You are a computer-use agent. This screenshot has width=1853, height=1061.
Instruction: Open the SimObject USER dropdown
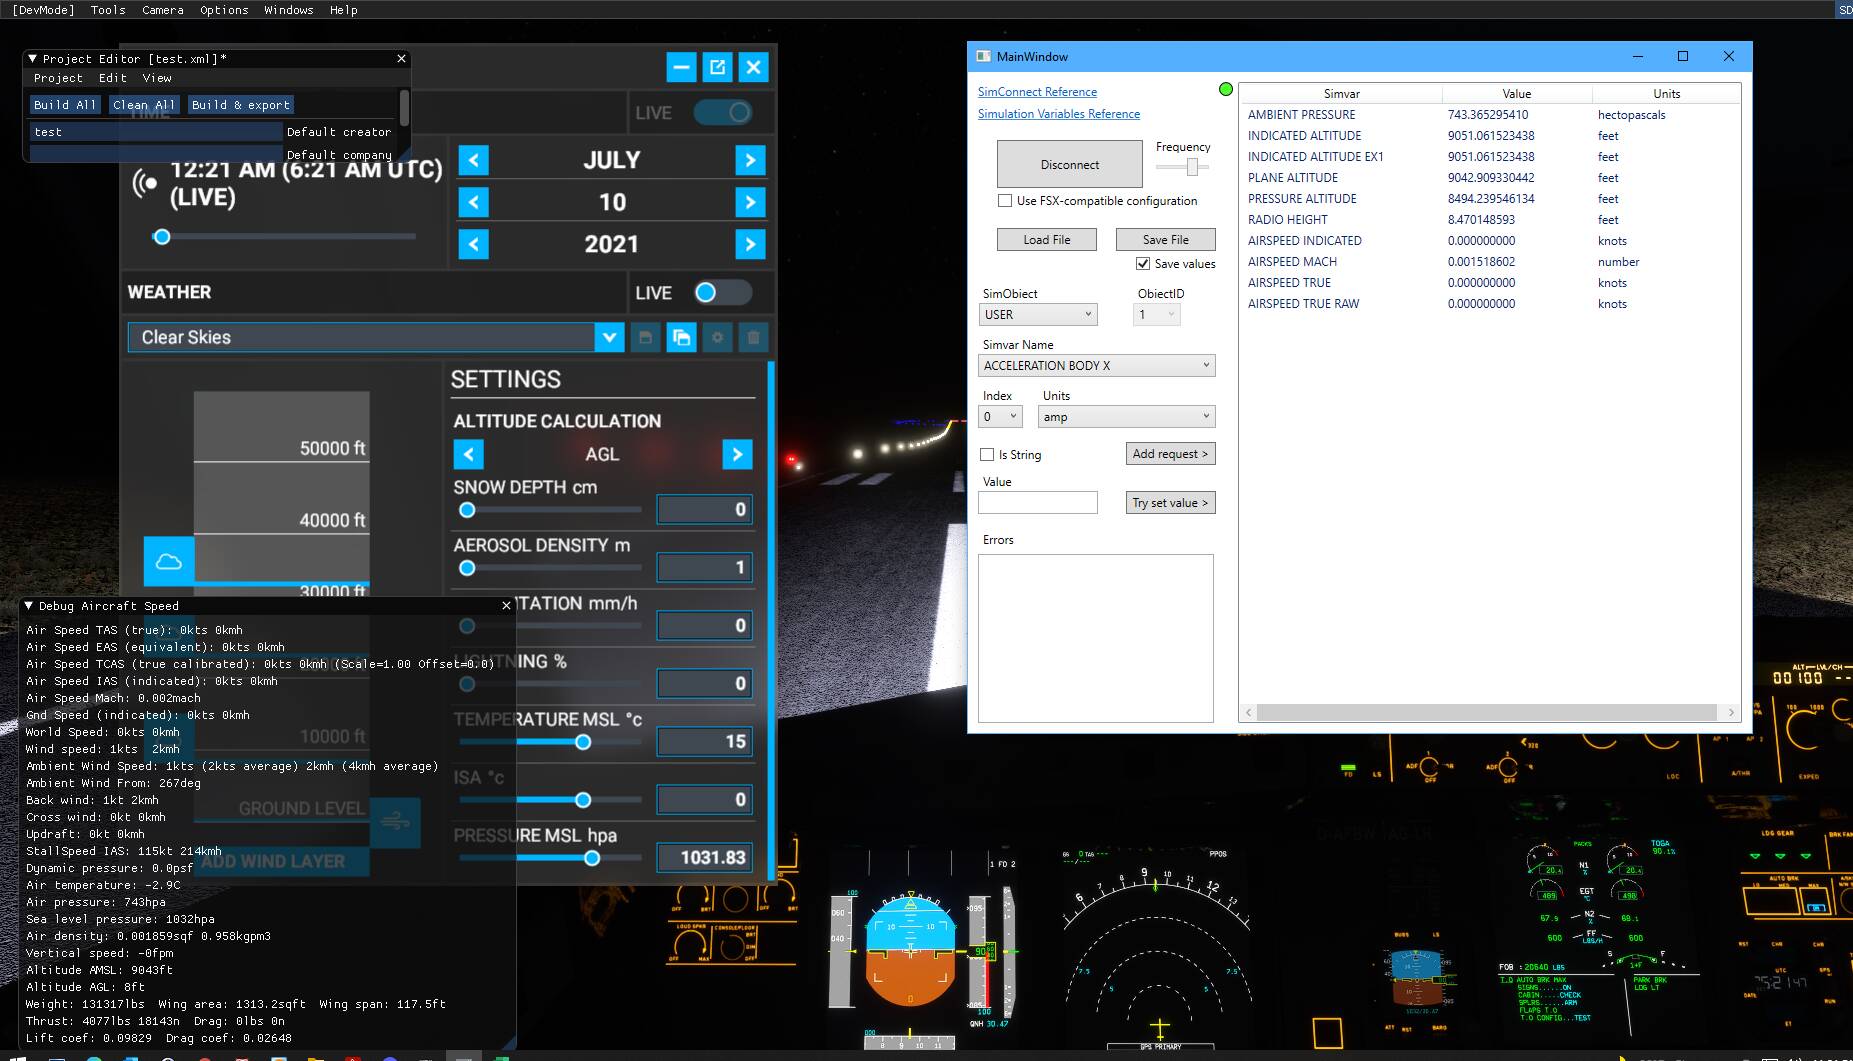(1038, 314)
